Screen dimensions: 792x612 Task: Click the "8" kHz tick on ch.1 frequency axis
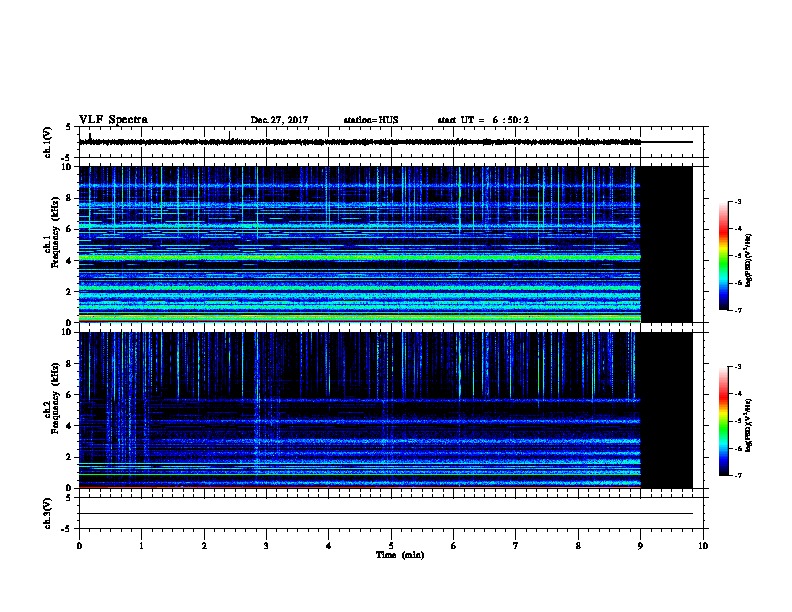pos(69,198)
